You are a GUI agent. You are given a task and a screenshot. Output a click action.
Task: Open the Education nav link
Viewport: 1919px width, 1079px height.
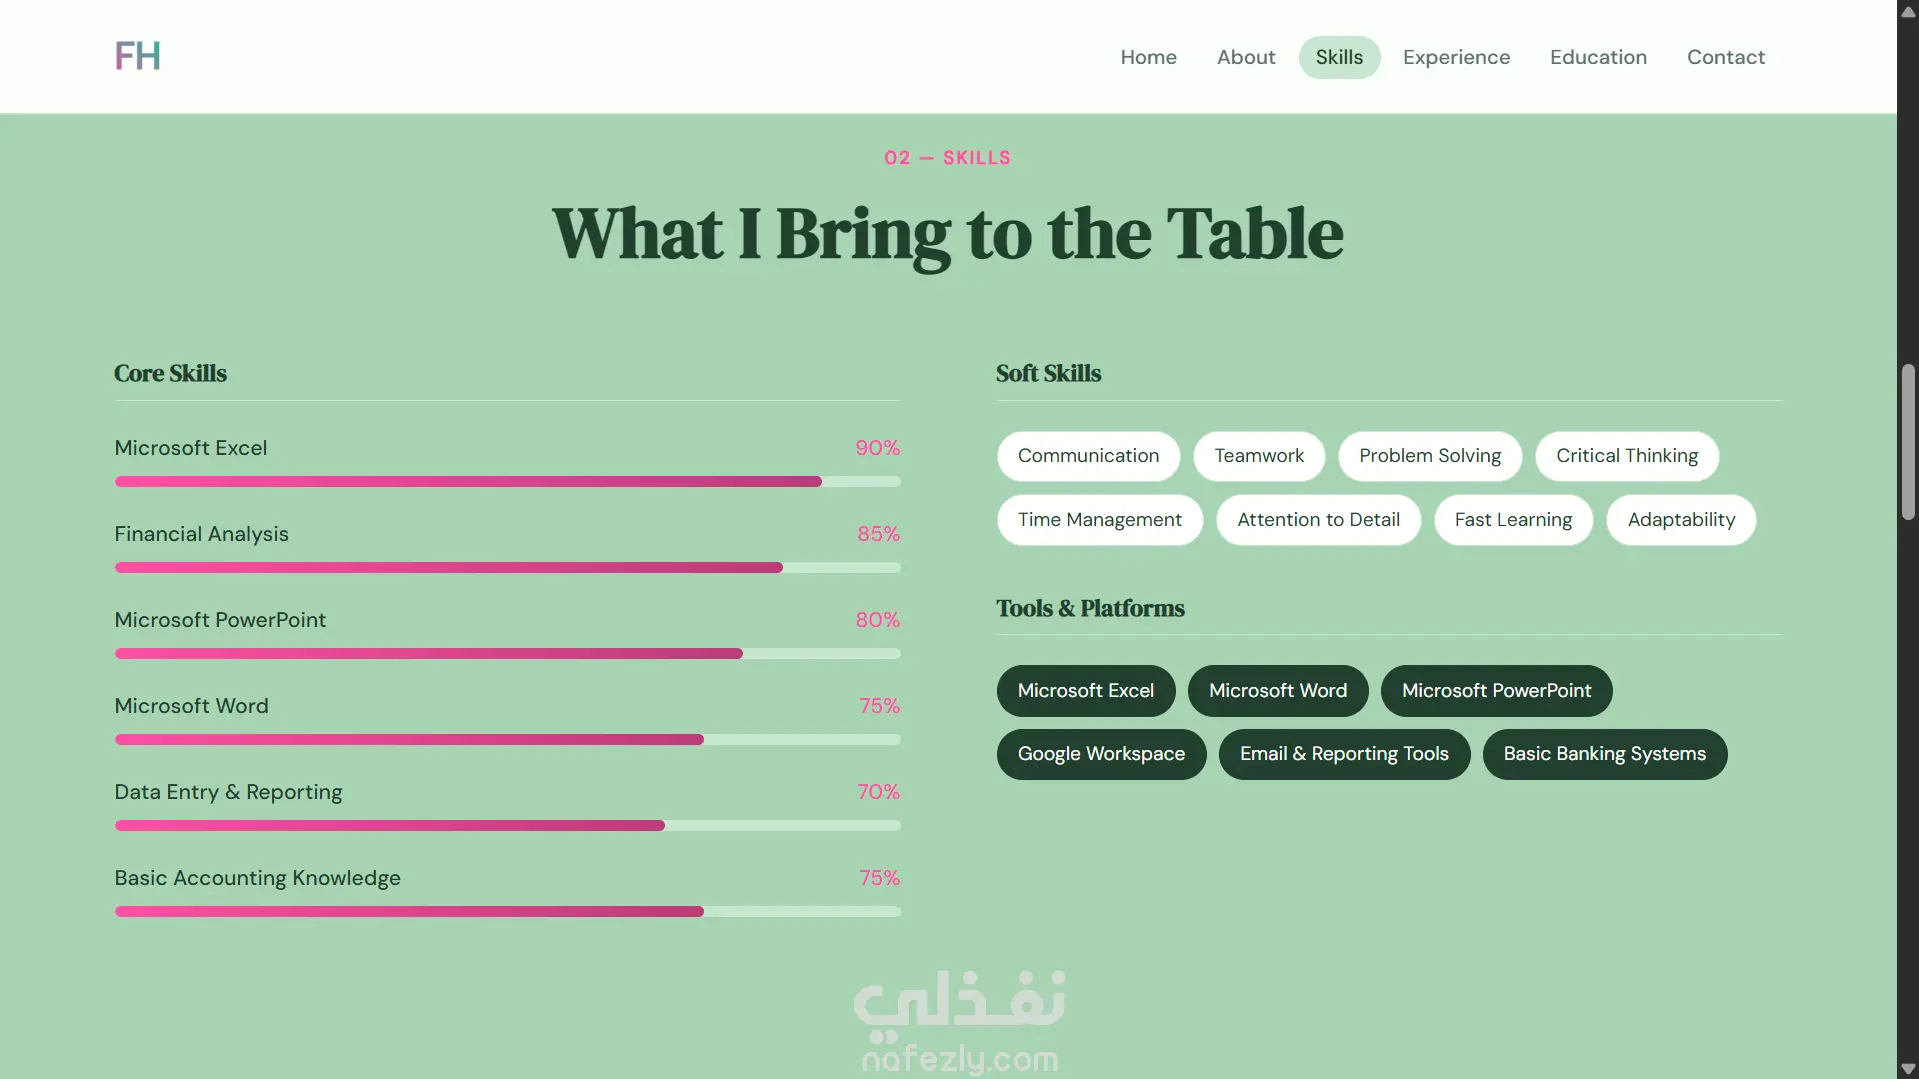point(1598,57)
